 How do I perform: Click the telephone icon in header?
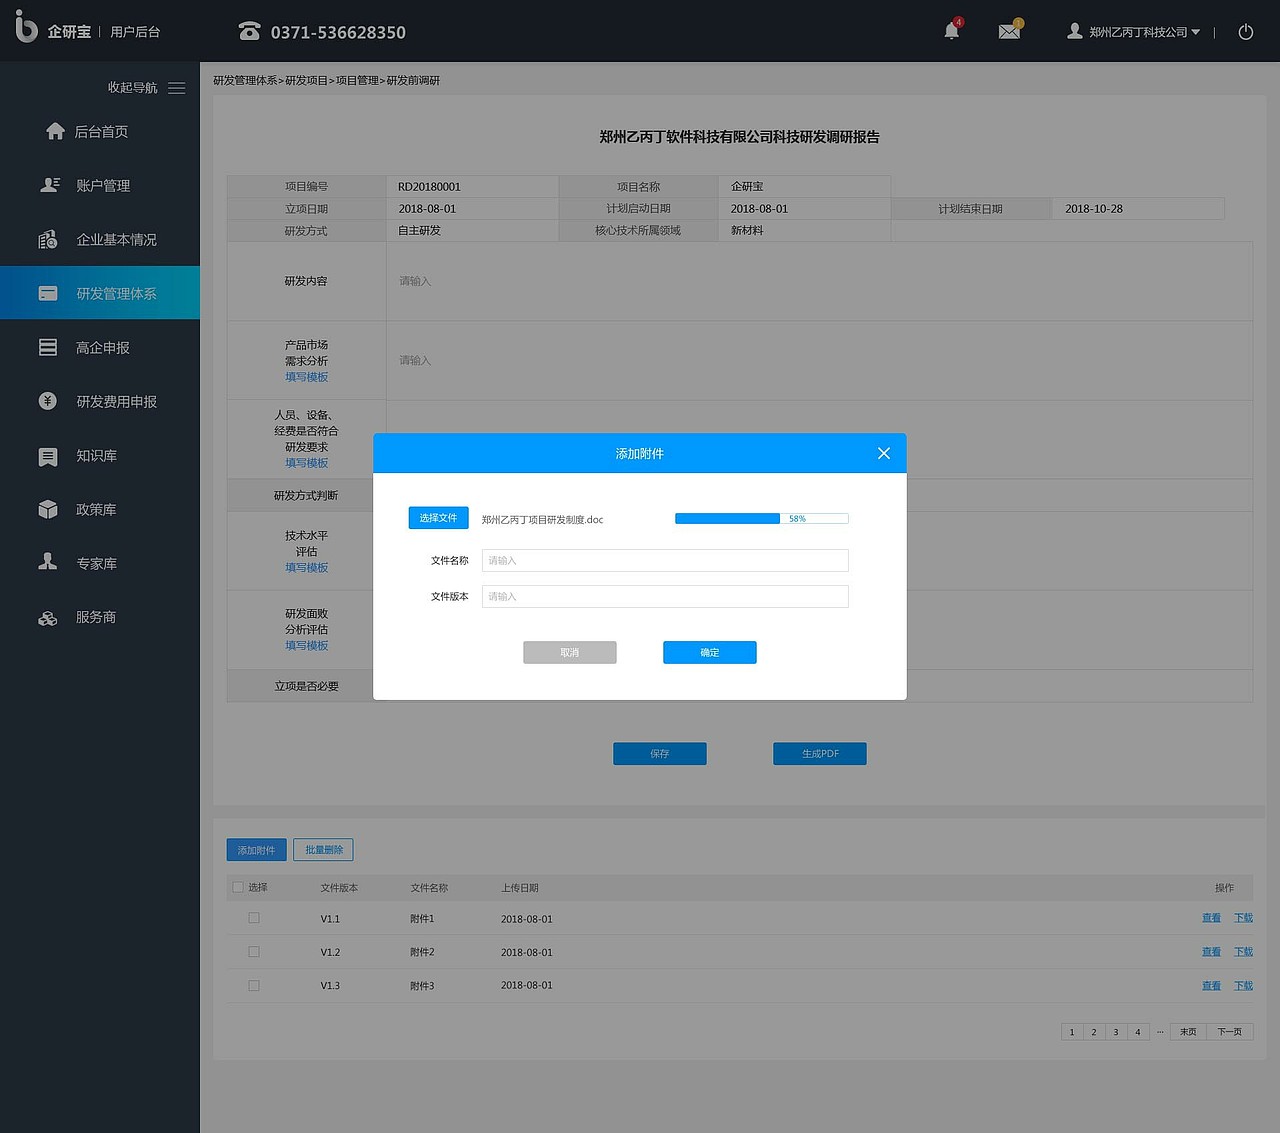pyautogui.click(x=249, y=31)
